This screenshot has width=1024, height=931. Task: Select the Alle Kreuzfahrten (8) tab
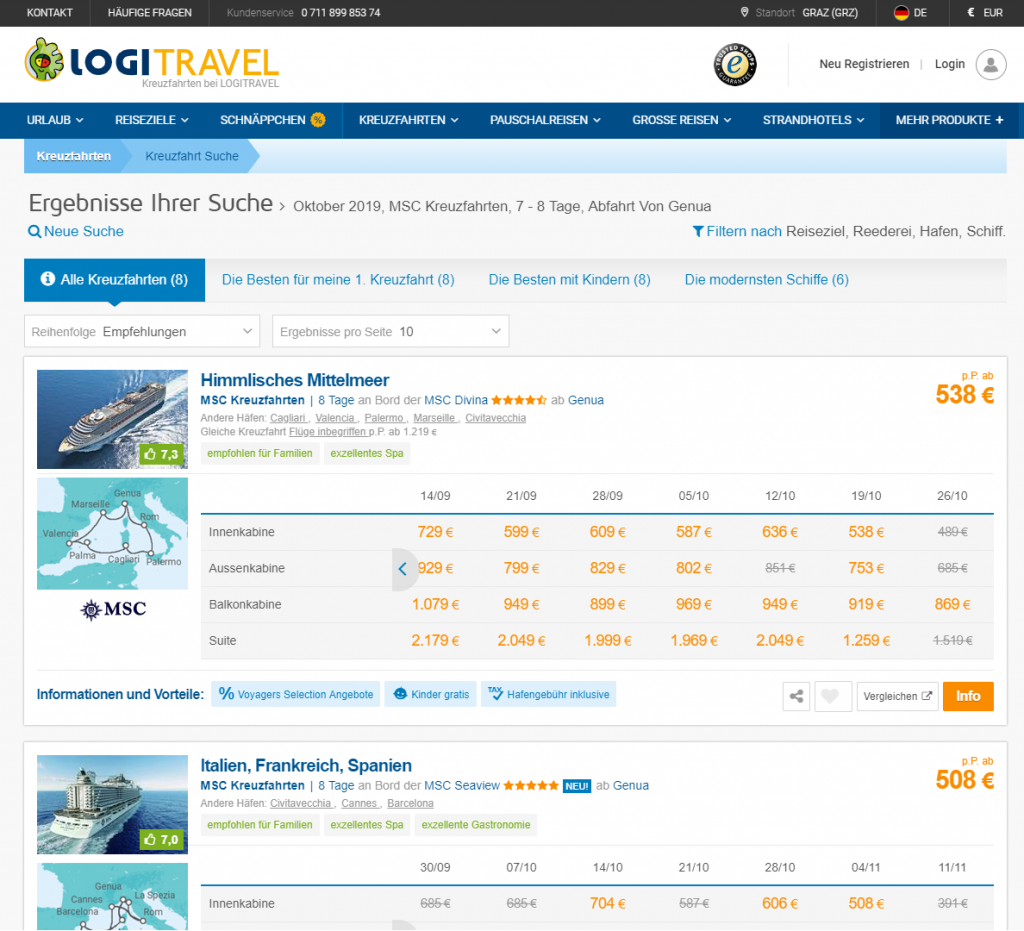(x=114, y=280)
